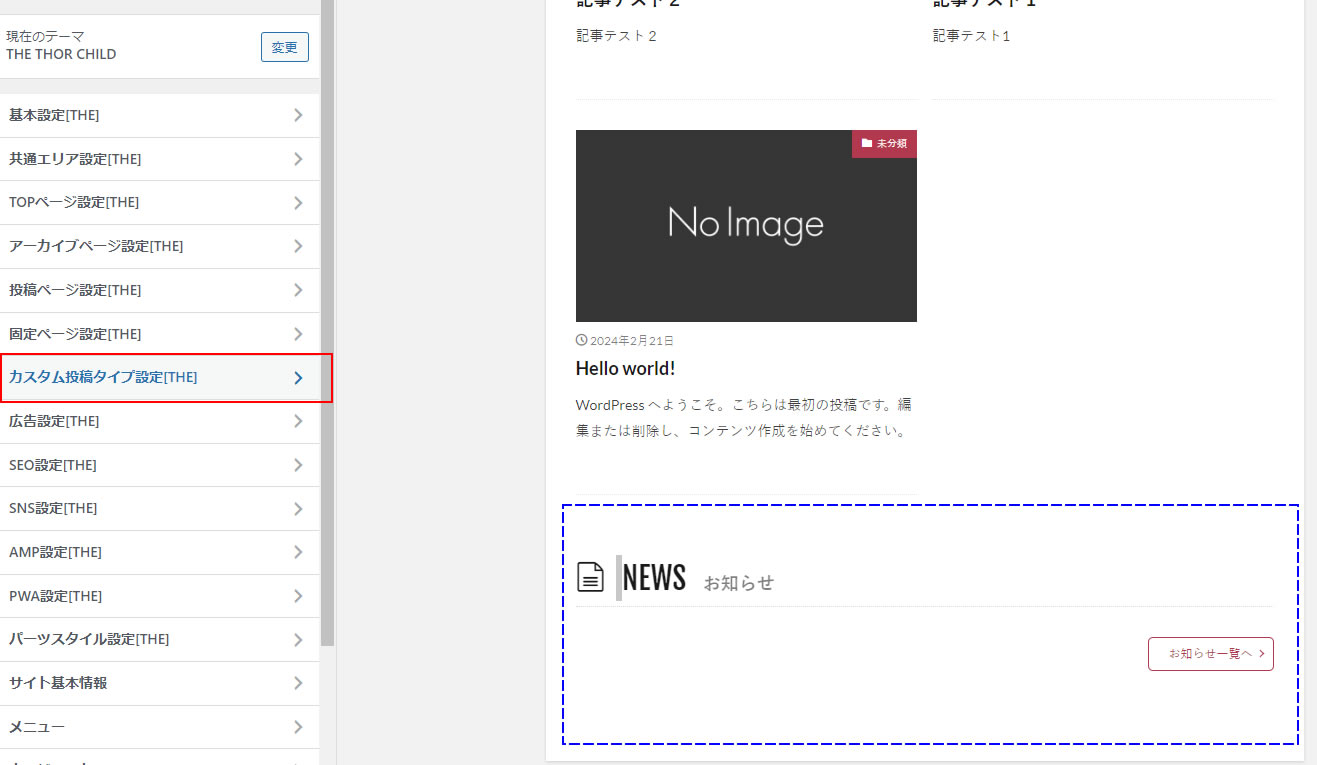Click the 未分類 category badge
Screen dimensions: 1317x765
click(884, 144)
